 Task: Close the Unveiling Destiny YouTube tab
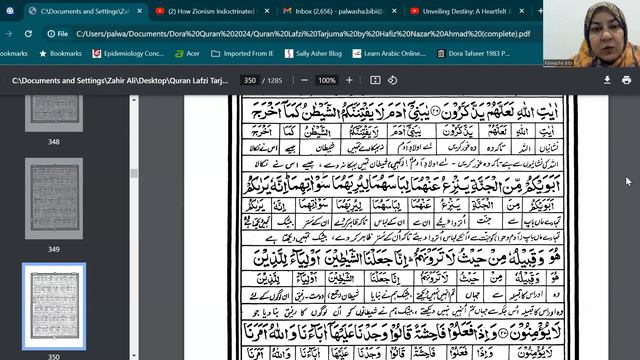click(522, 11)
